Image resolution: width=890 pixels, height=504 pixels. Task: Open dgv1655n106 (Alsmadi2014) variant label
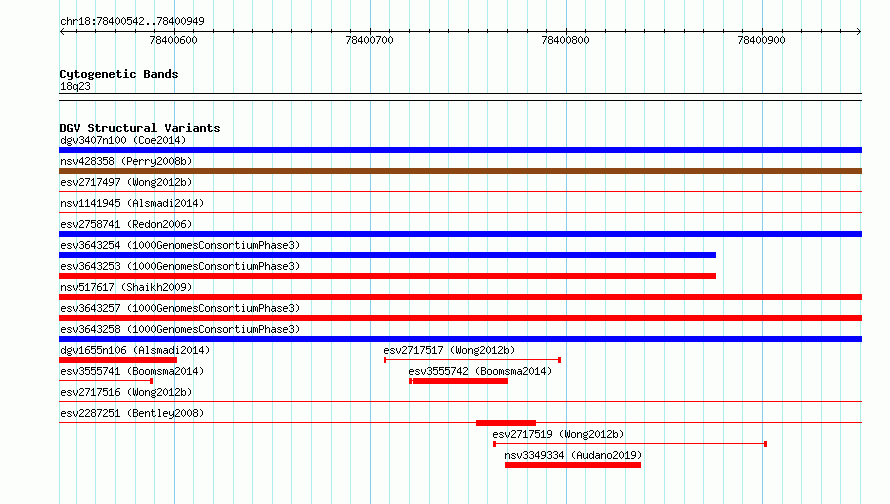pos(135,350)
